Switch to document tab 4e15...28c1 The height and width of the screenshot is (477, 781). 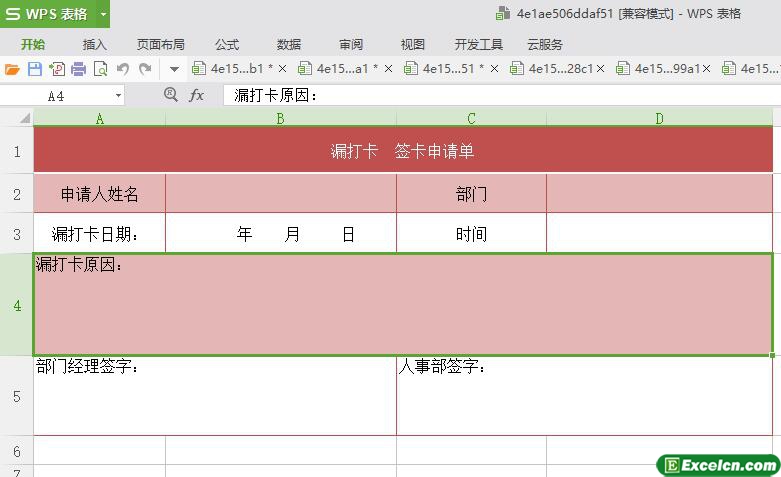552,69
